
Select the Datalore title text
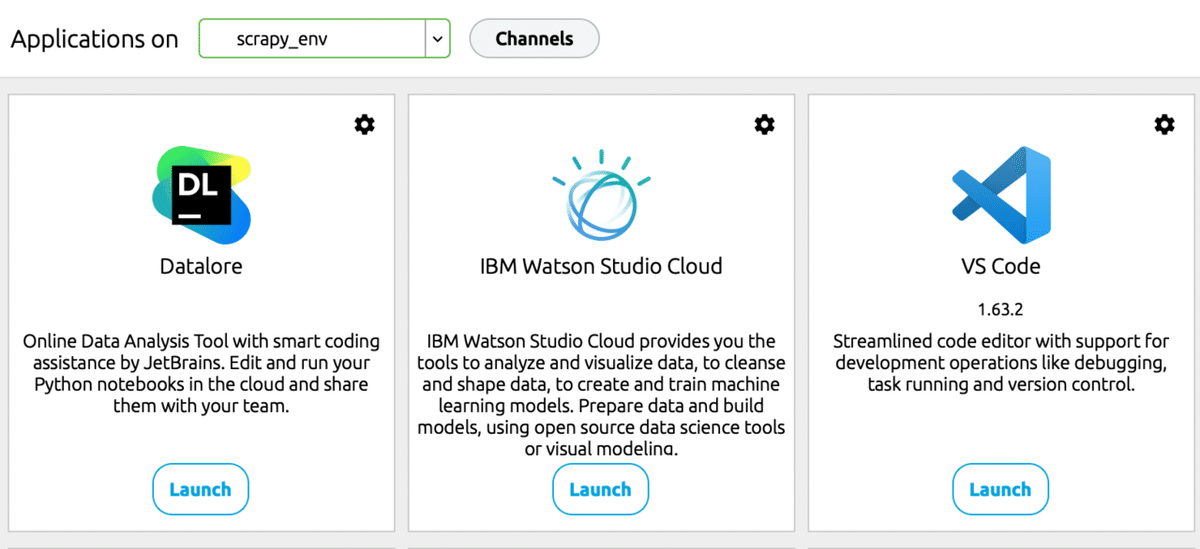pyautogui.click(x=201, y=267)
